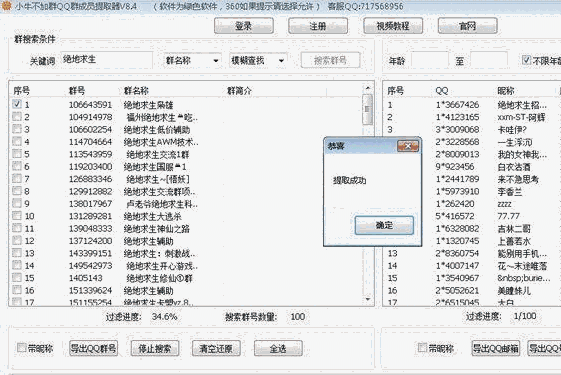Viewport: 561px width, 375px height.
Task: Click the 清空还原 reset button
Action: coord(216,348)
